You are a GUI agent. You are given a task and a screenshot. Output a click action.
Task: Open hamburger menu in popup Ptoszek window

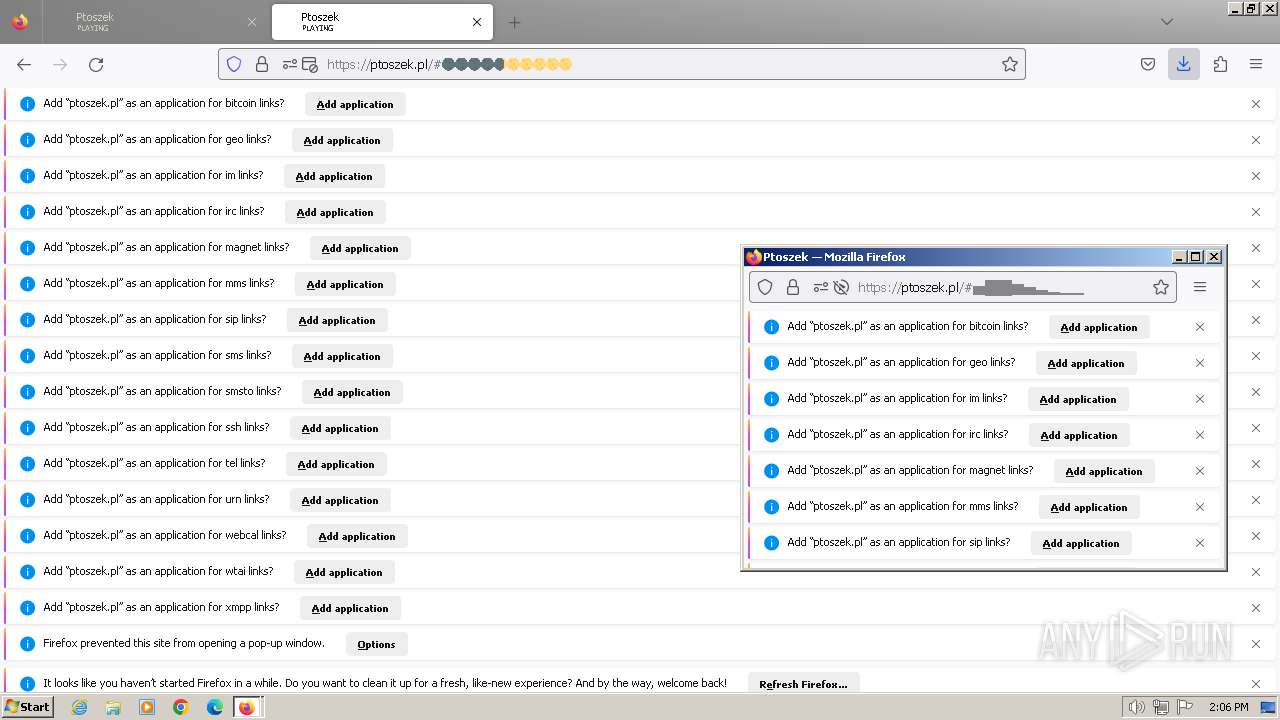pyautogui.click(x=1200, y=287)
